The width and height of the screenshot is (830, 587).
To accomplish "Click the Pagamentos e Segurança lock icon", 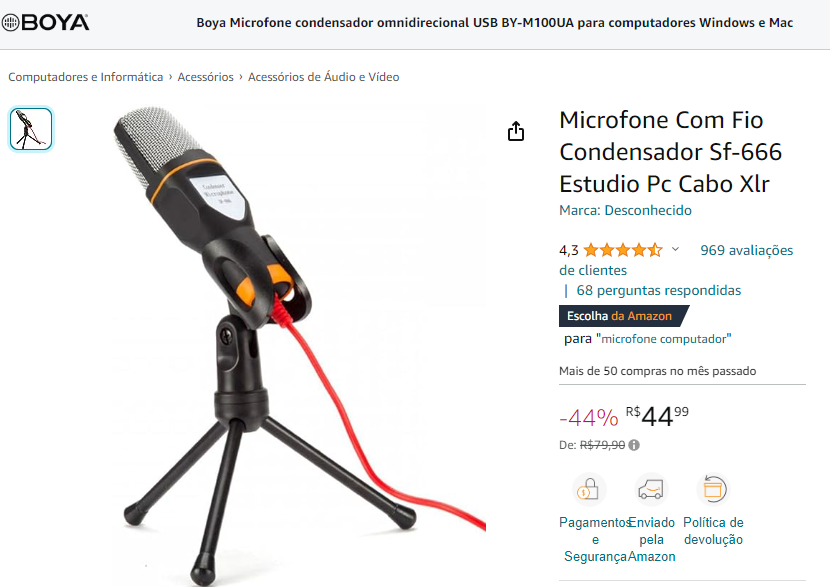I will (588, 489).
